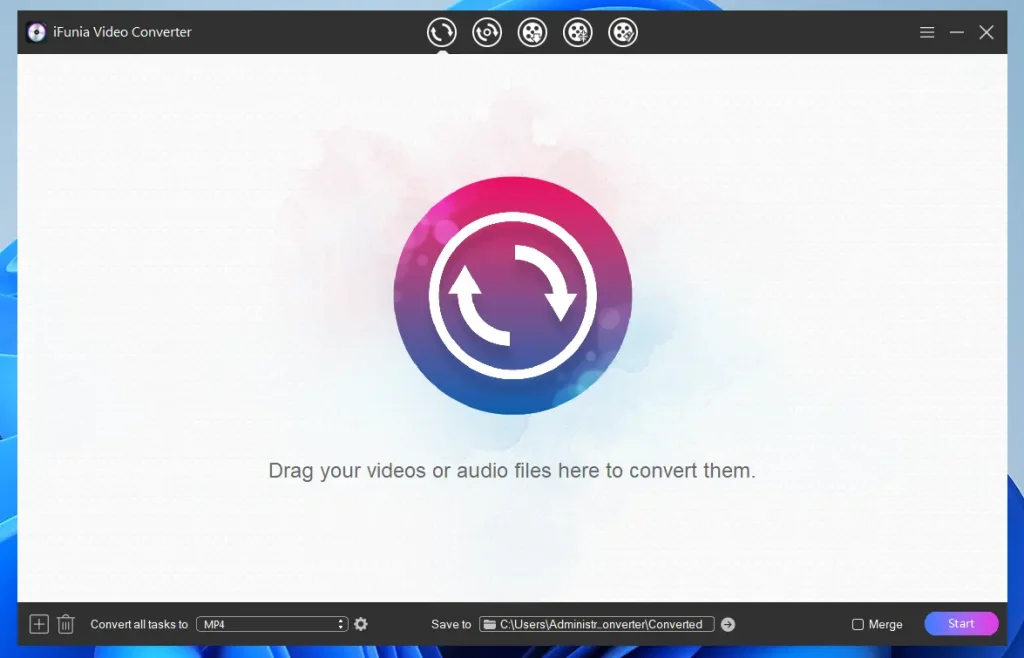Open the video Compress tool
The width and height of the screenshot is (1024, 658).
(577, 32)
